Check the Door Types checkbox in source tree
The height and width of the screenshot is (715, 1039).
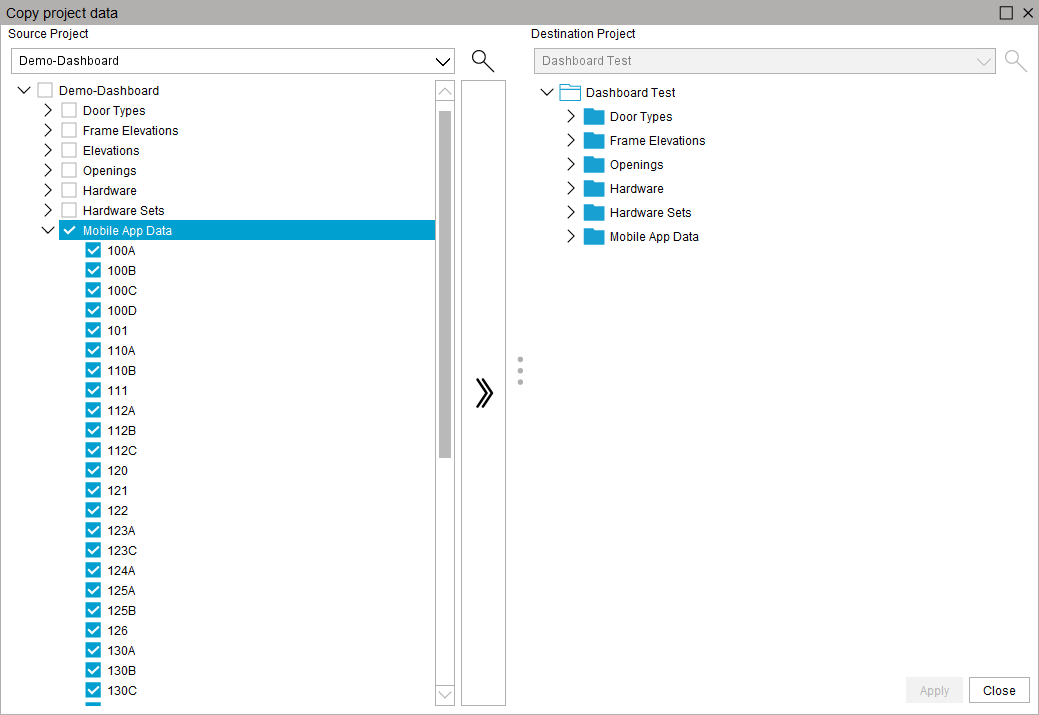pos(67,110)
